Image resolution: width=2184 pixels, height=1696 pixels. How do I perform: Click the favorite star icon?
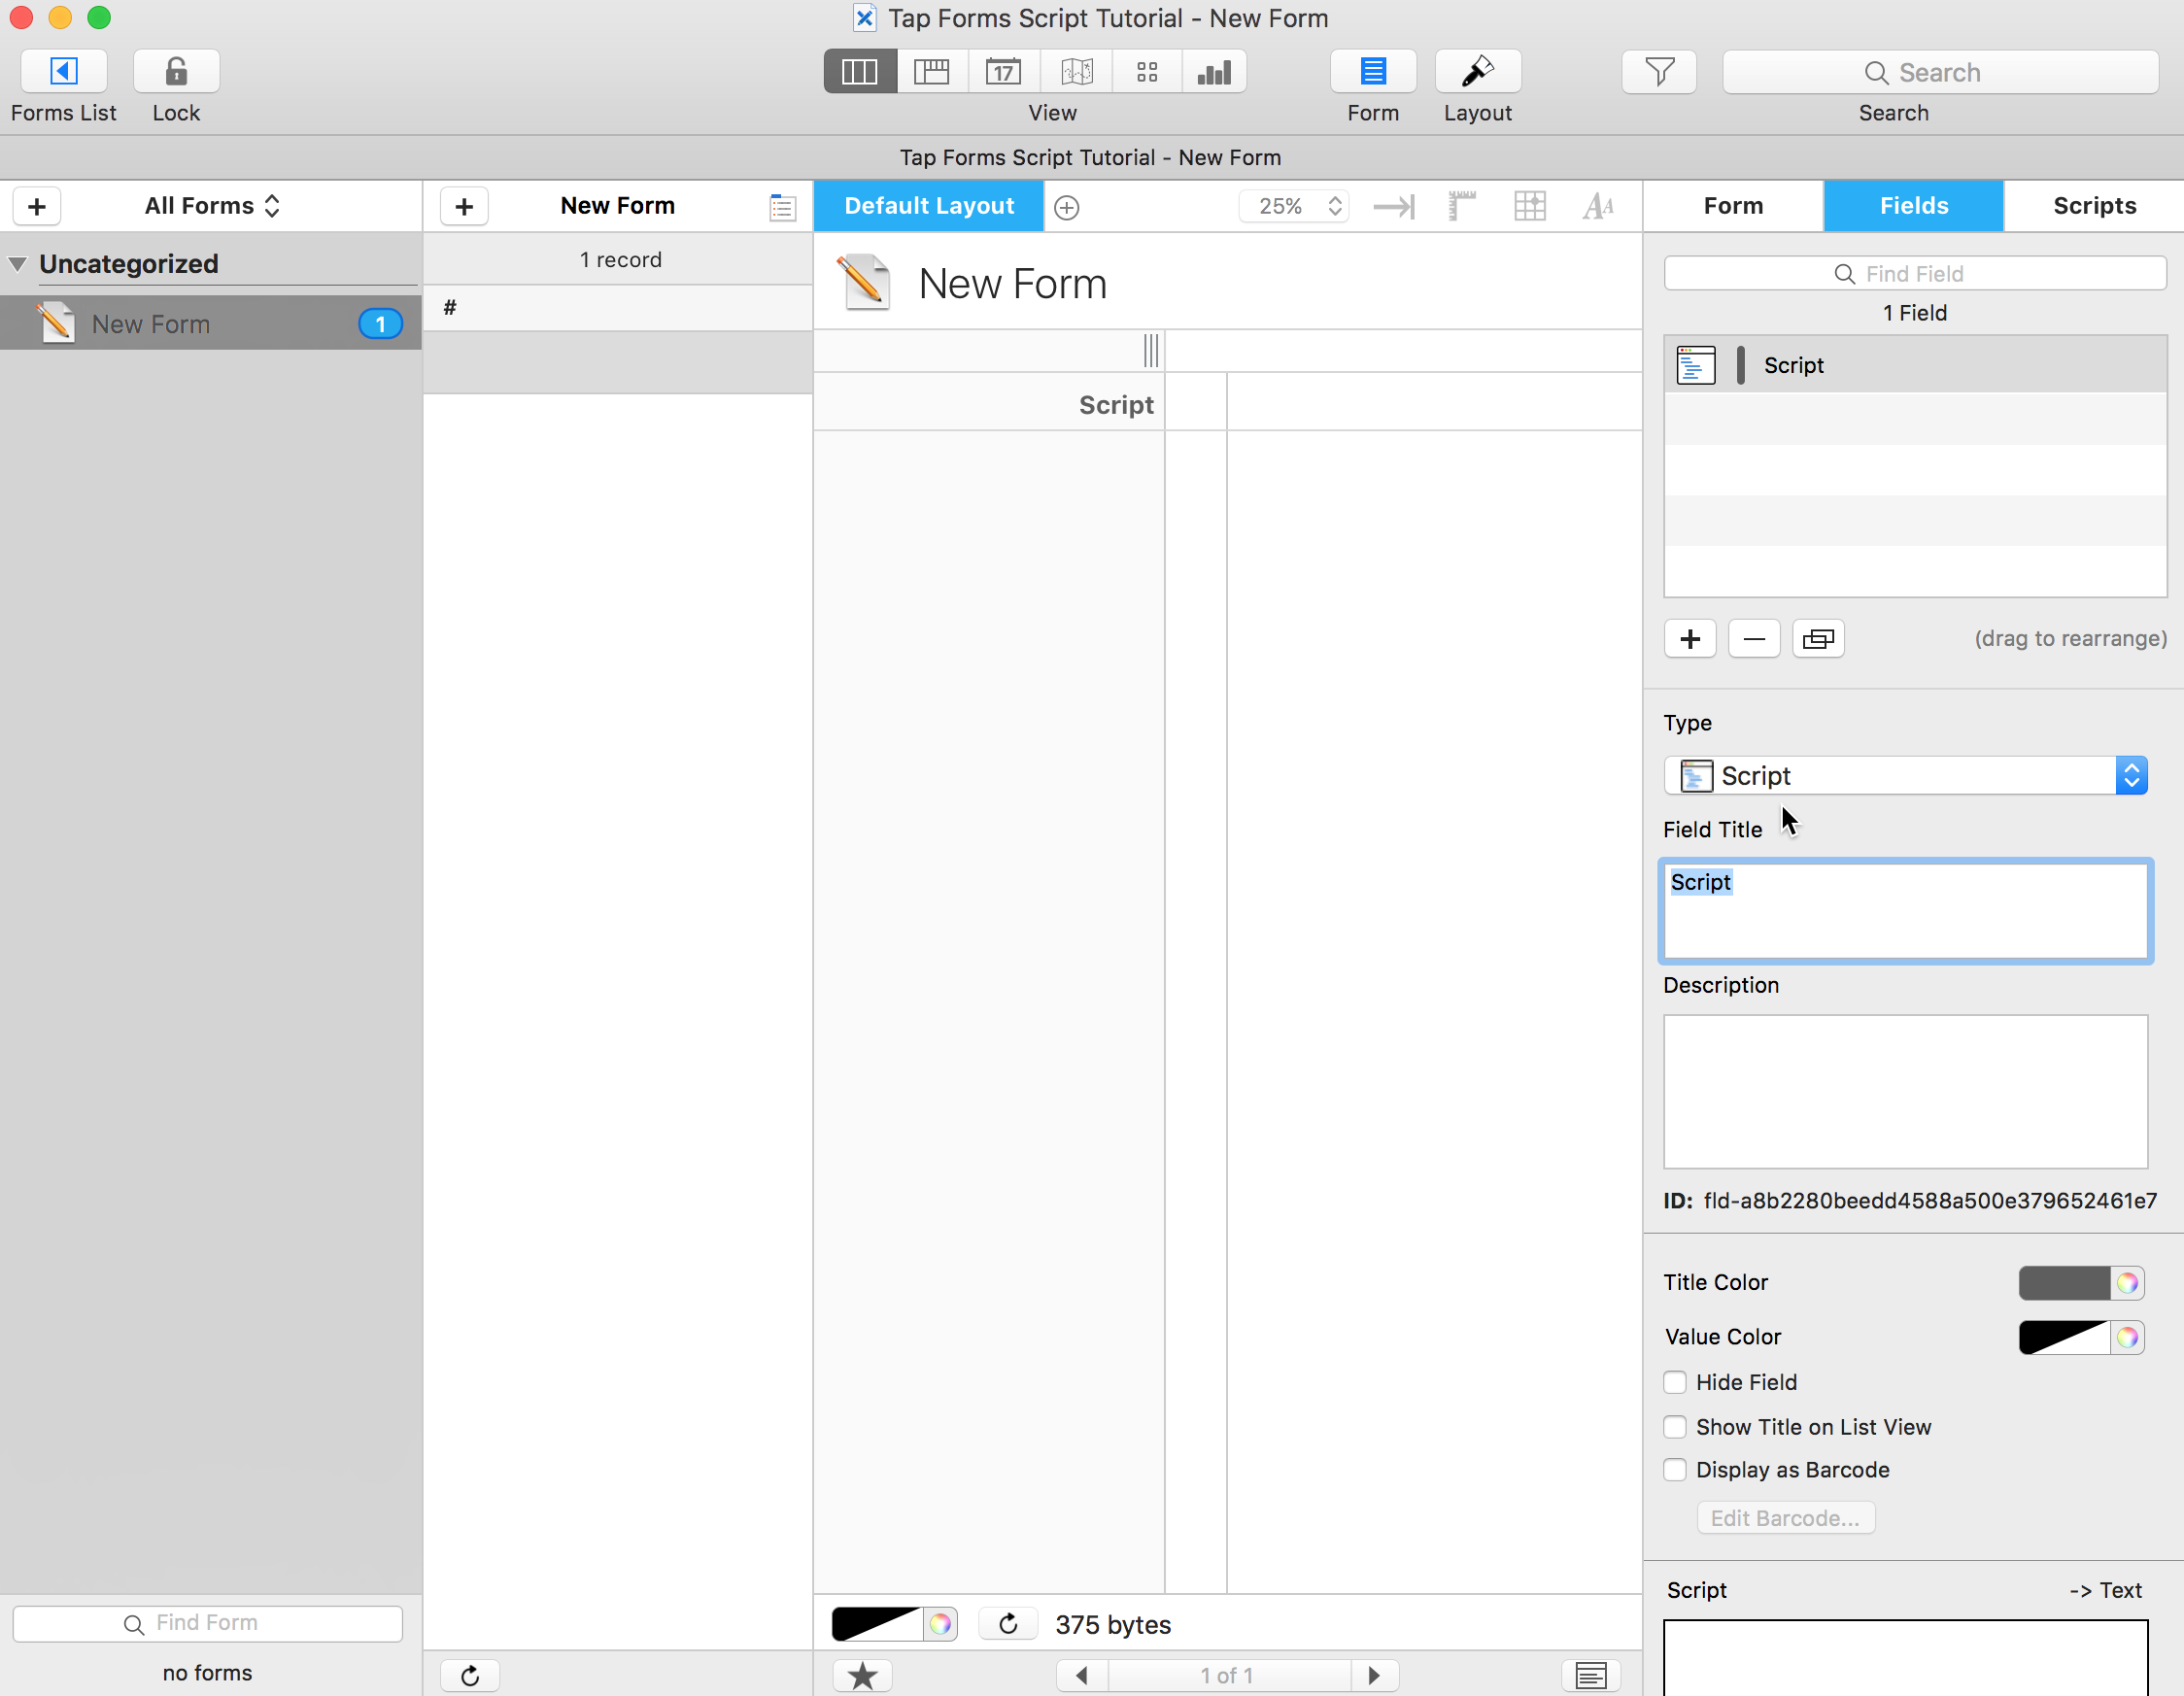[x=862, y=1675]
